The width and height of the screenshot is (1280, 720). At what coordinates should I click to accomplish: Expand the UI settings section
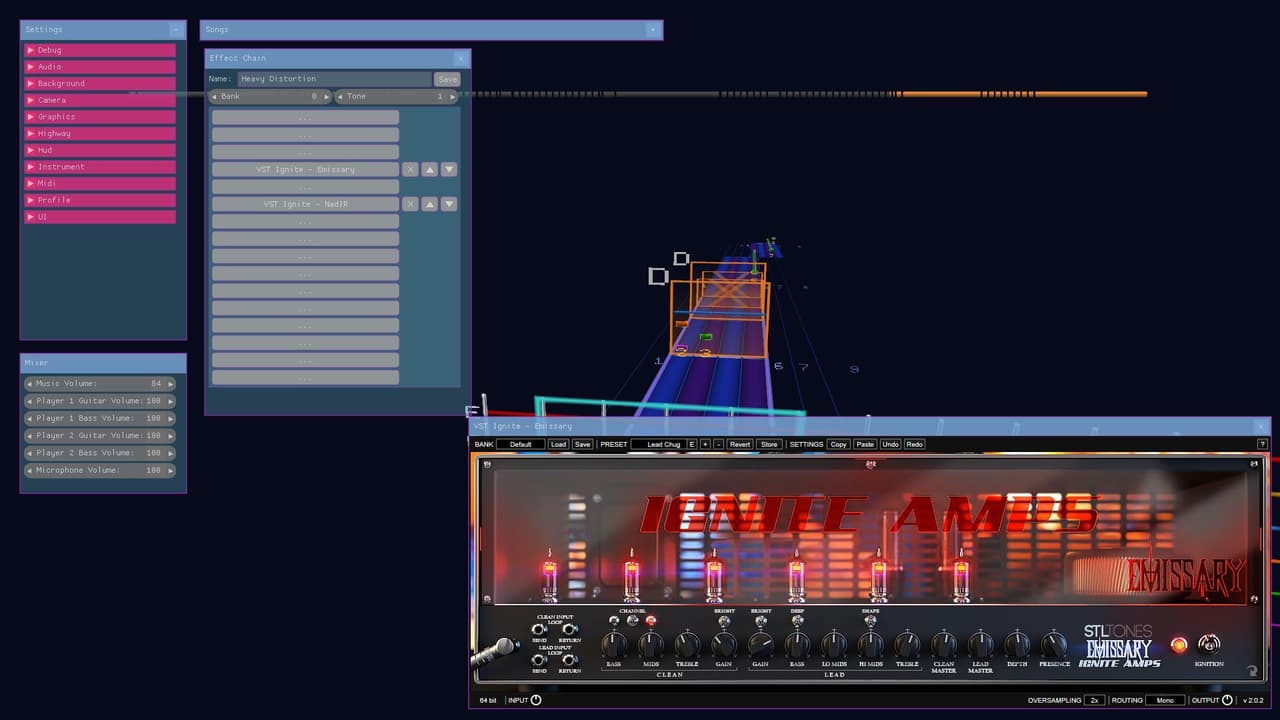click(x=100, y=217)
